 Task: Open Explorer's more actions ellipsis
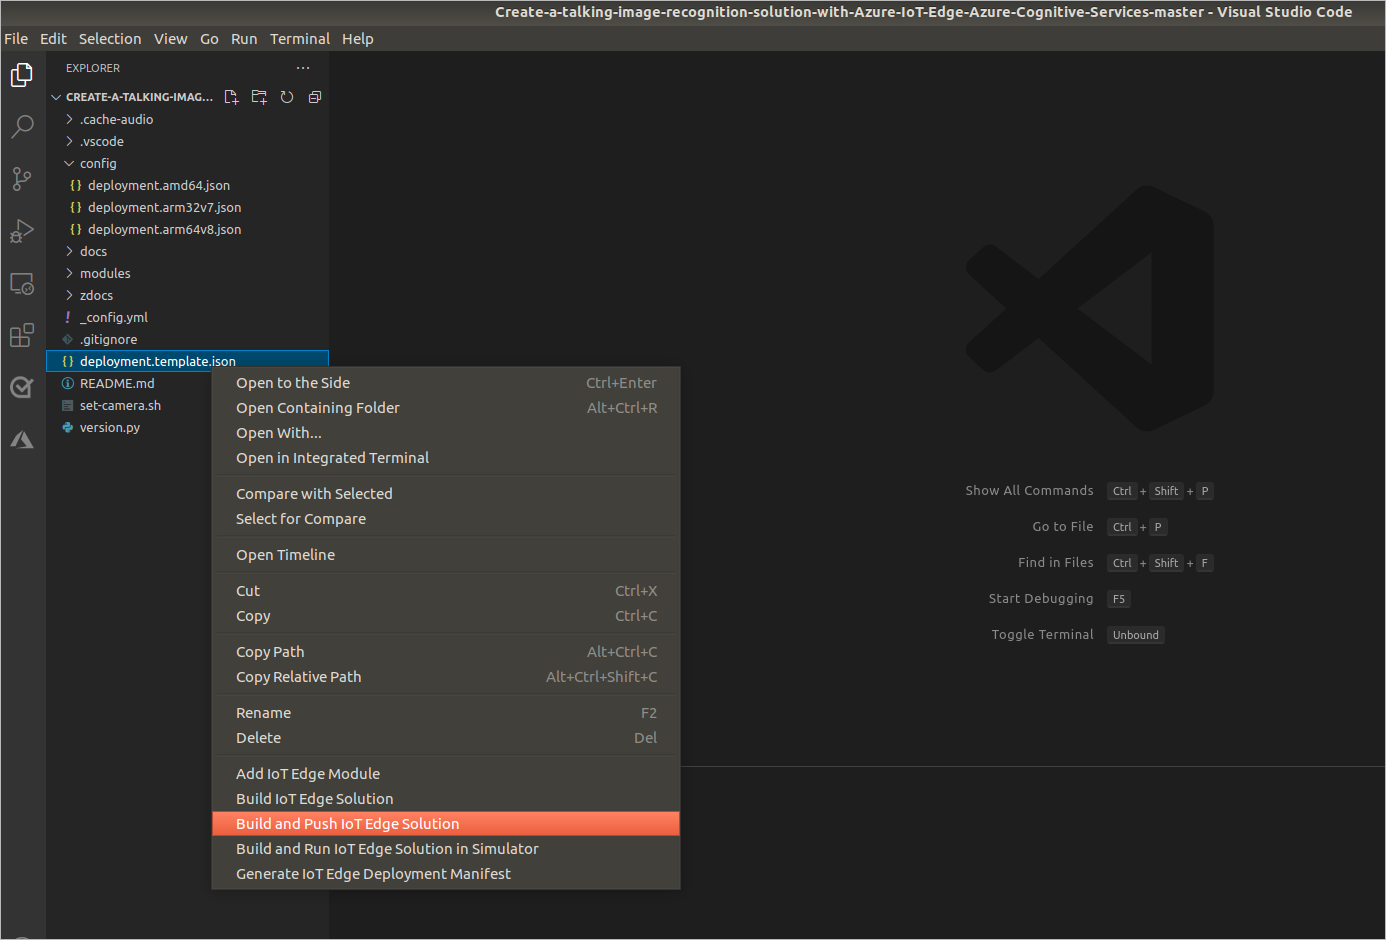tap(303, 68)
